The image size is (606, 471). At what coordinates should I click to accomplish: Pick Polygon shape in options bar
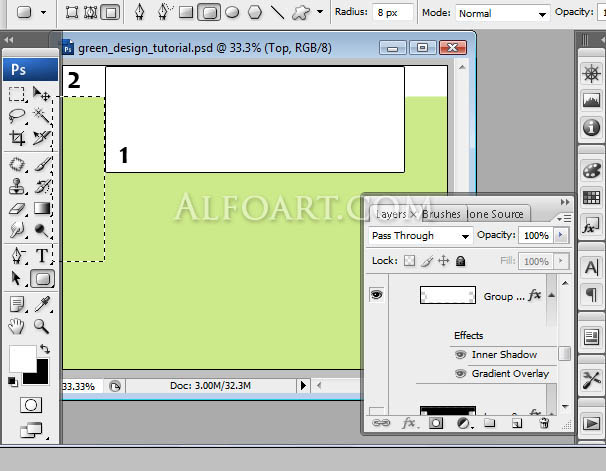[254, 12]
